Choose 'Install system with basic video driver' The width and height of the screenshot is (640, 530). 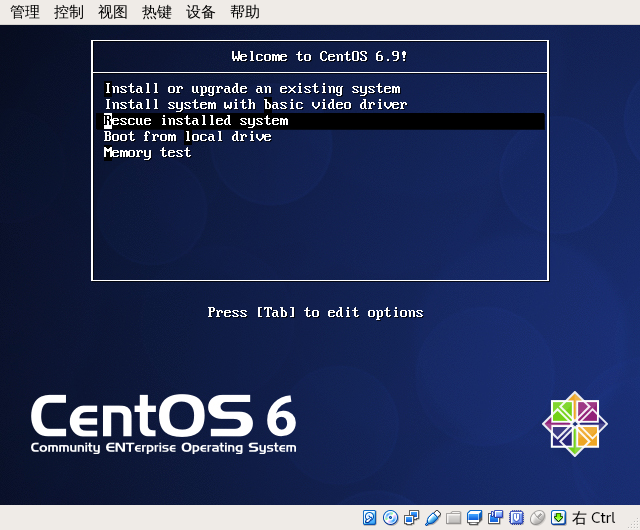256,105
